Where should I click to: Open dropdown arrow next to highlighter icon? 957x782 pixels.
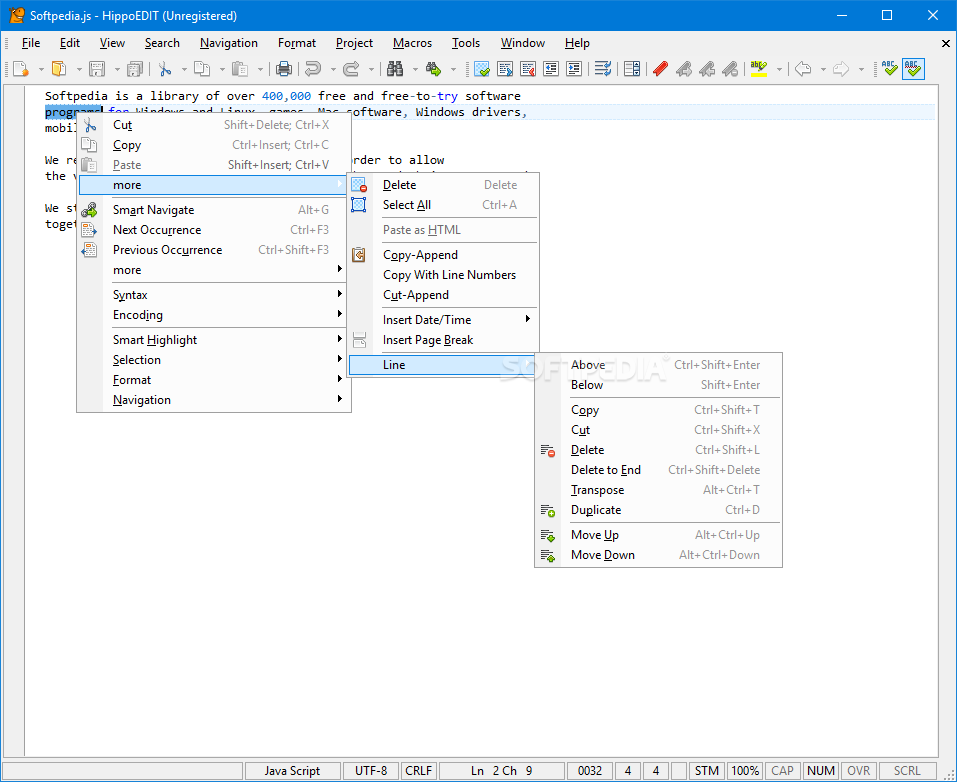pos(779,70)
